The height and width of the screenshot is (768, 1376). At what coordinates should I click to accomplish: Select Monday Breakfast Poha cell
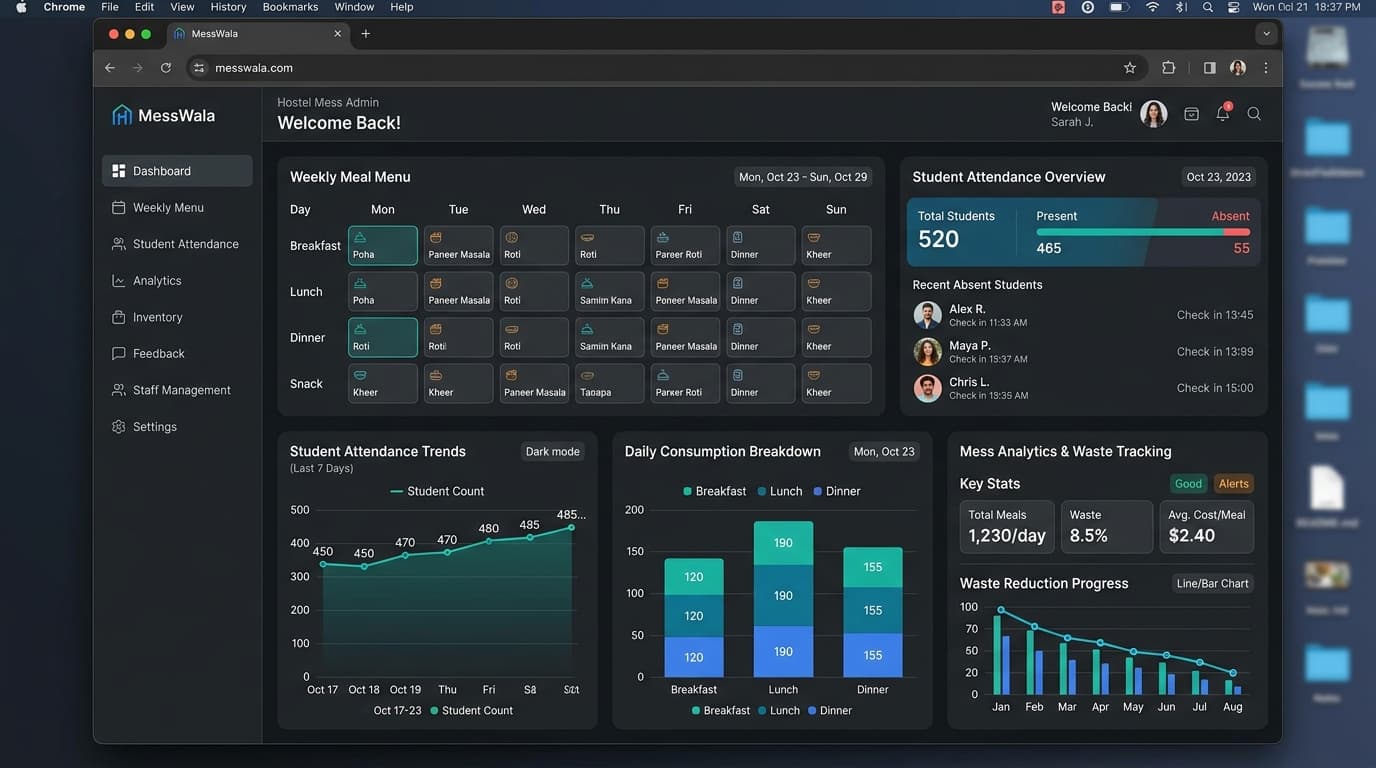pos(383,246)
